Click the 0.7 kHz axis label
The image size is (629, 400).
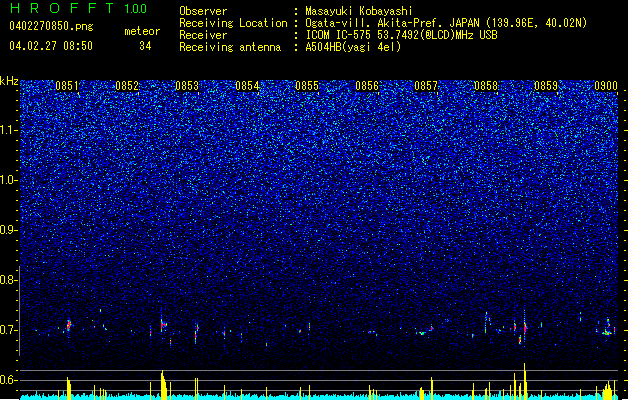click(x=8, y=330)
